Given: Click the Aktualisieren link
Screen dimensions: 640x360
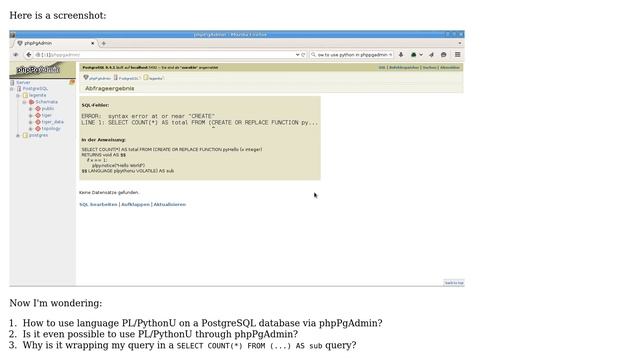Looking at the screenshot, I should click(169, 204).
